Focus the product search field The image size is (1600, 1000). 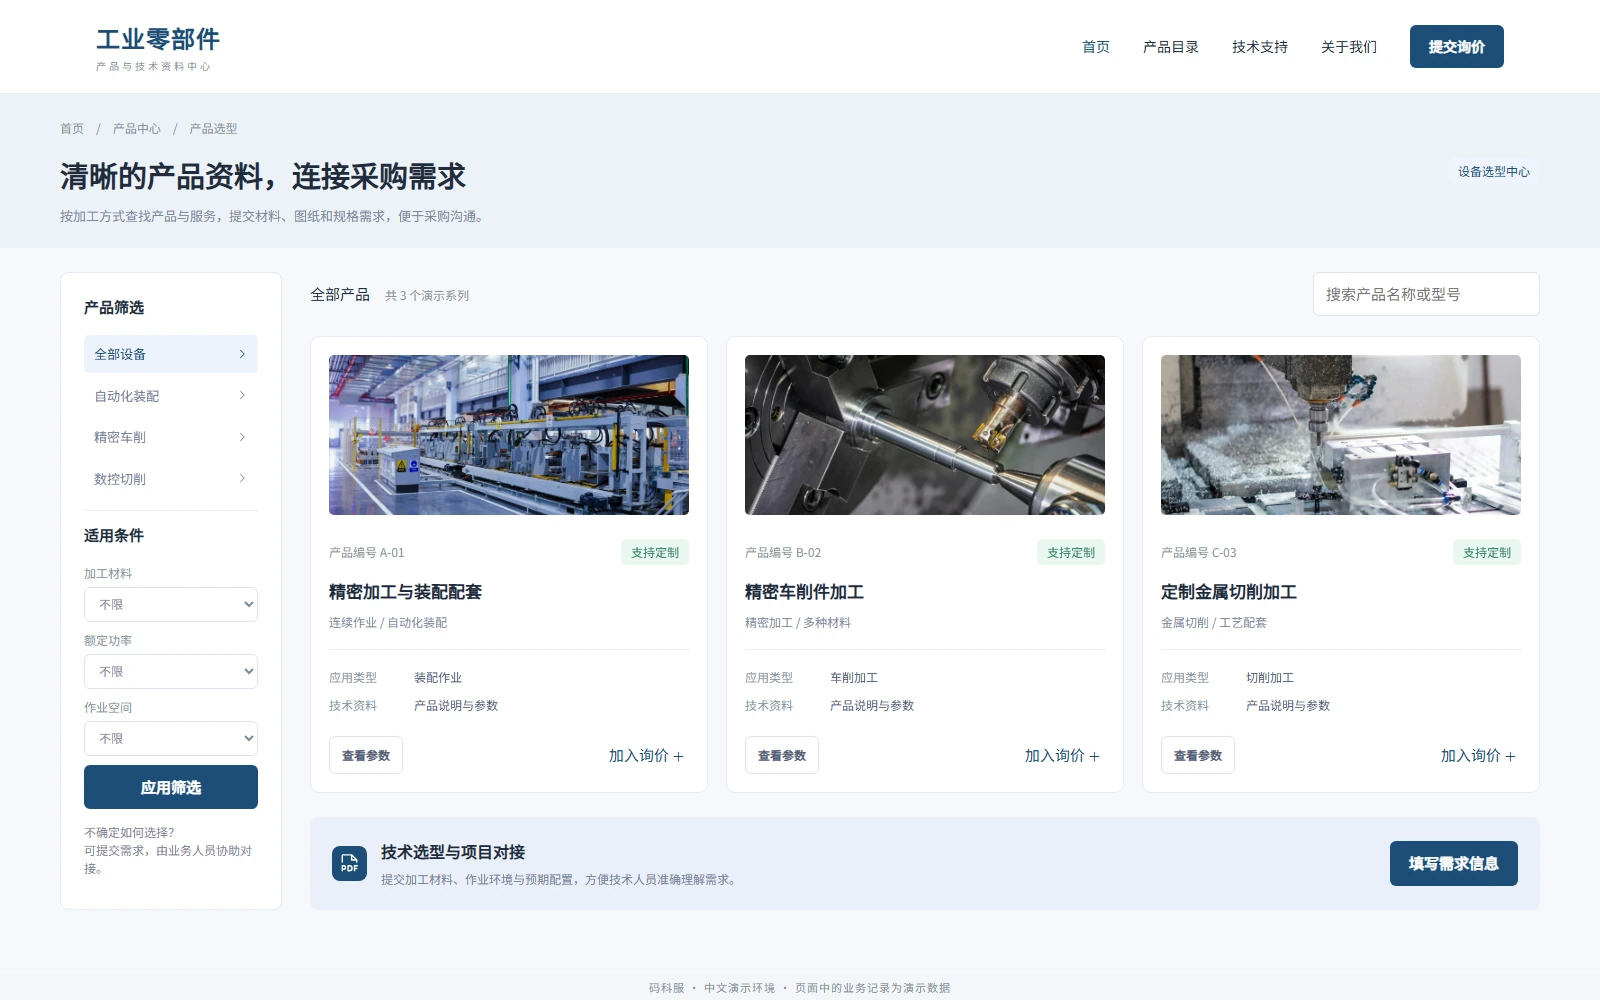[1426, 294]
